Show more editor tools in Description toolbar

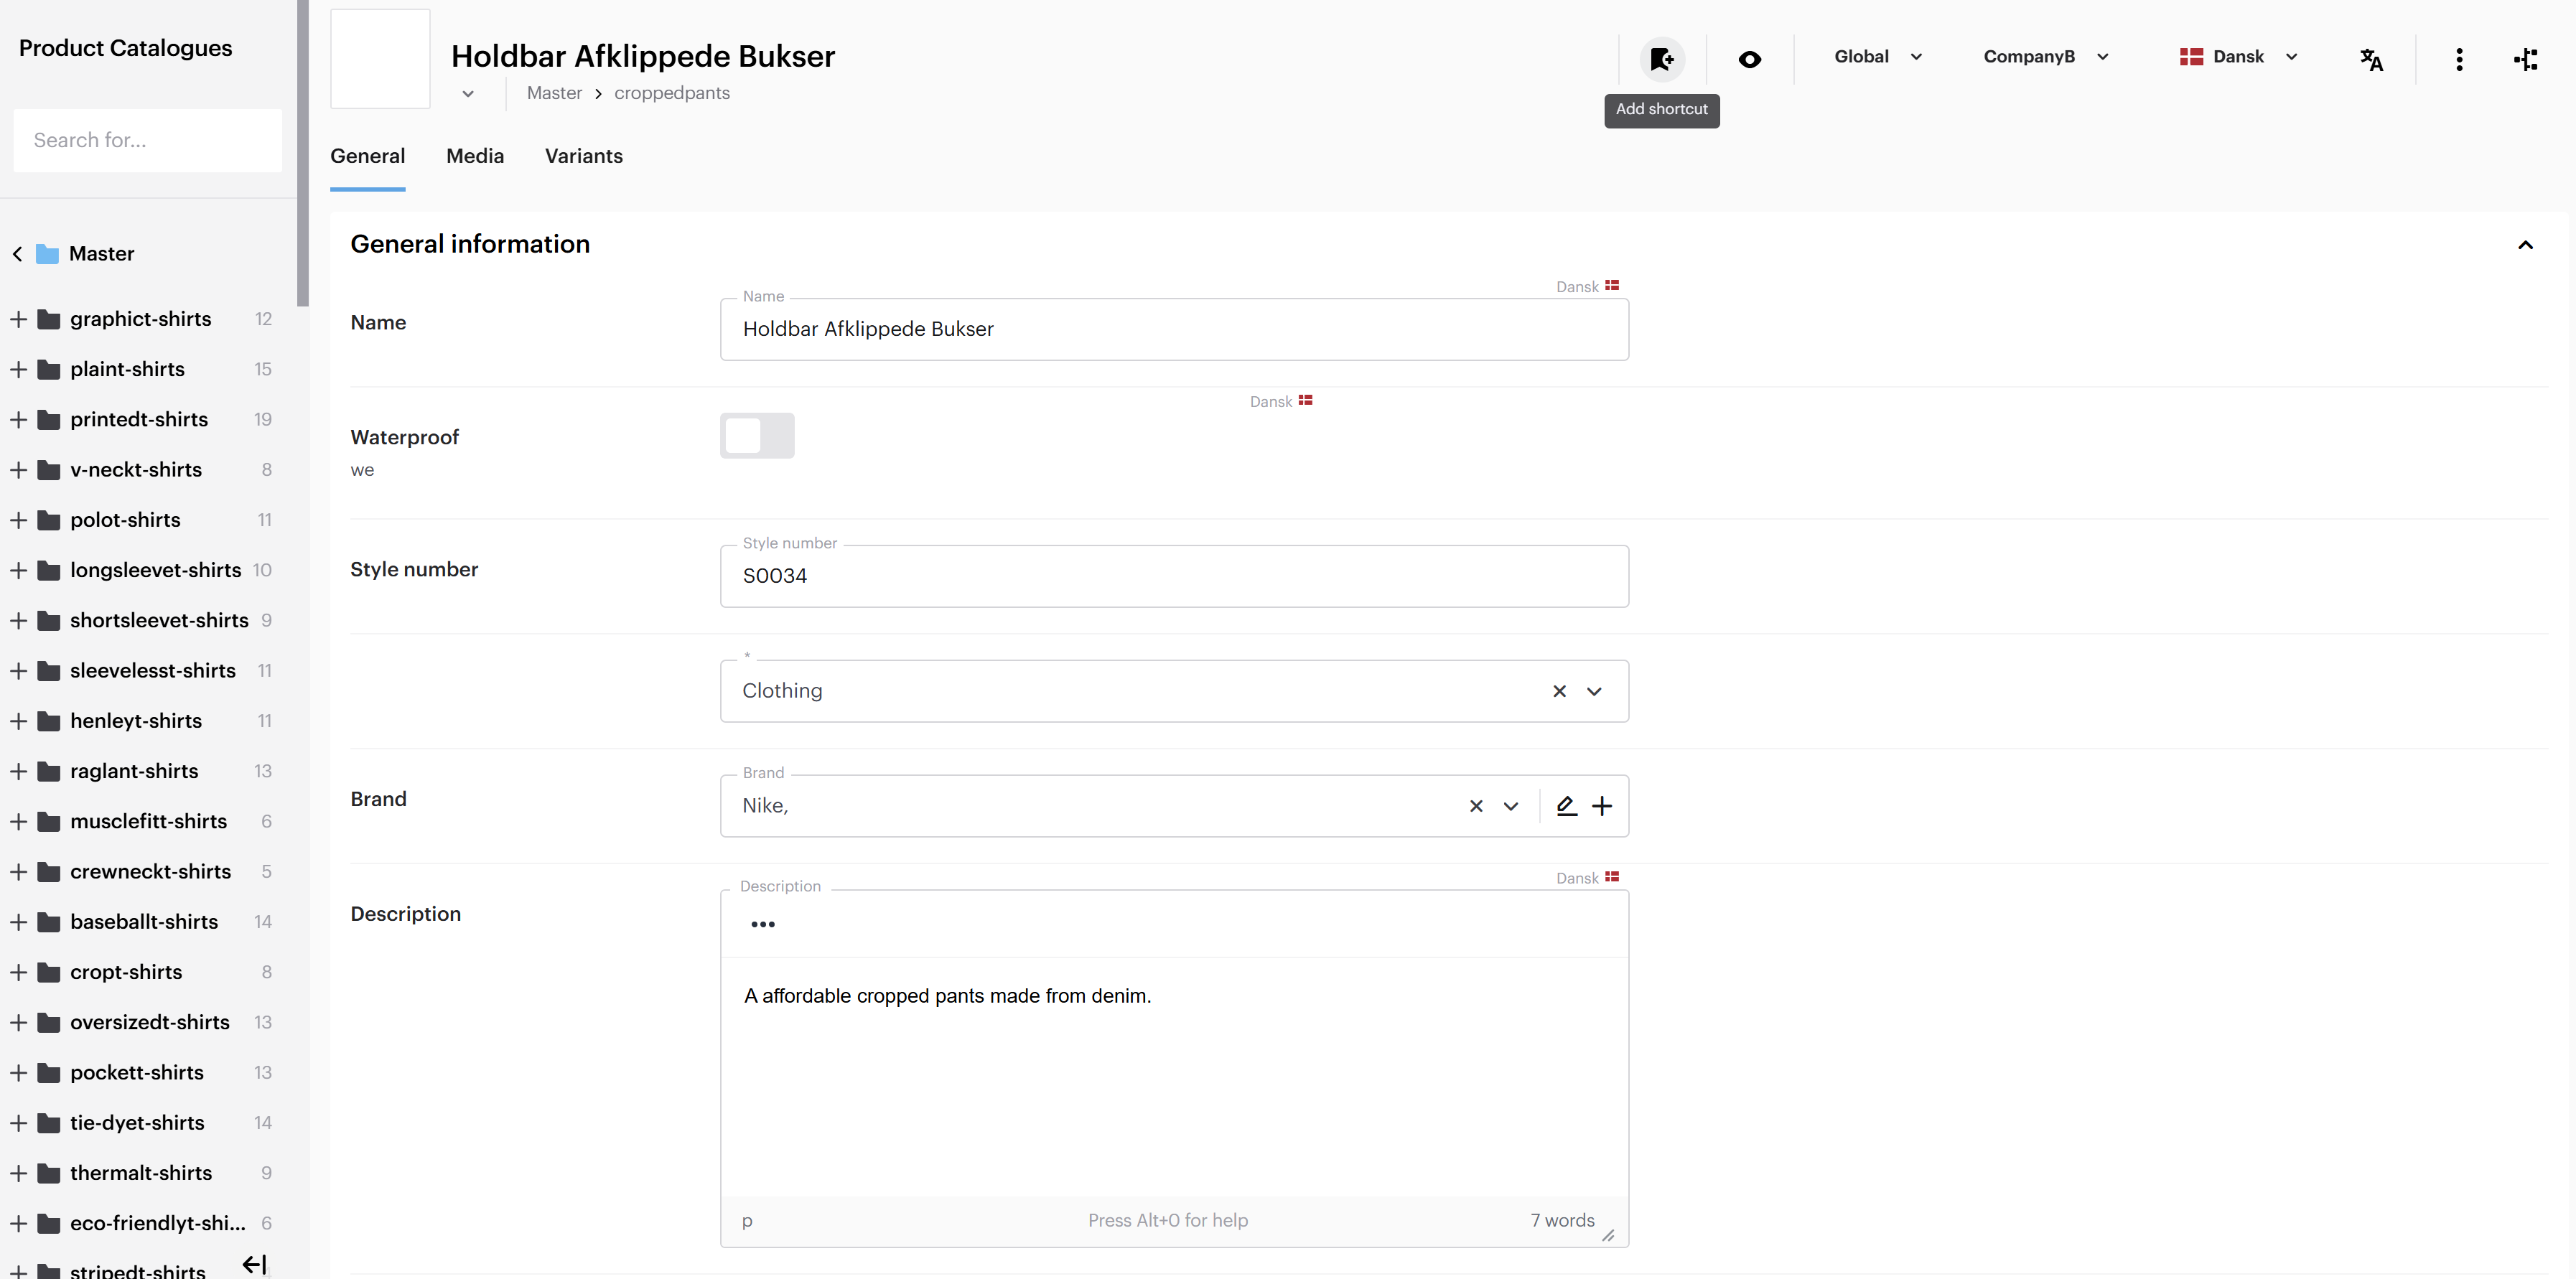762,924
